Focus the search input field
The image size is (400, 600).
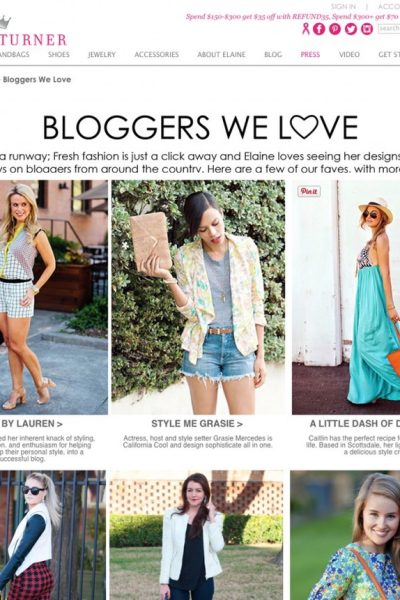coord(389,28)
